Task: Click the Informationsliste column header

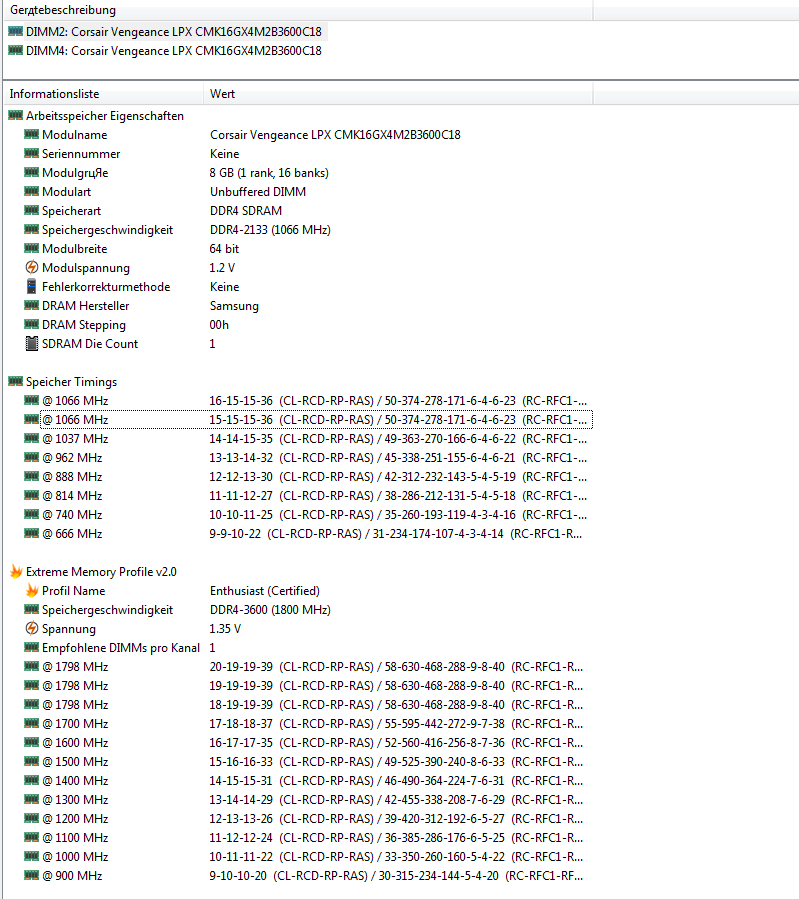Action: (x=103, y=94)
